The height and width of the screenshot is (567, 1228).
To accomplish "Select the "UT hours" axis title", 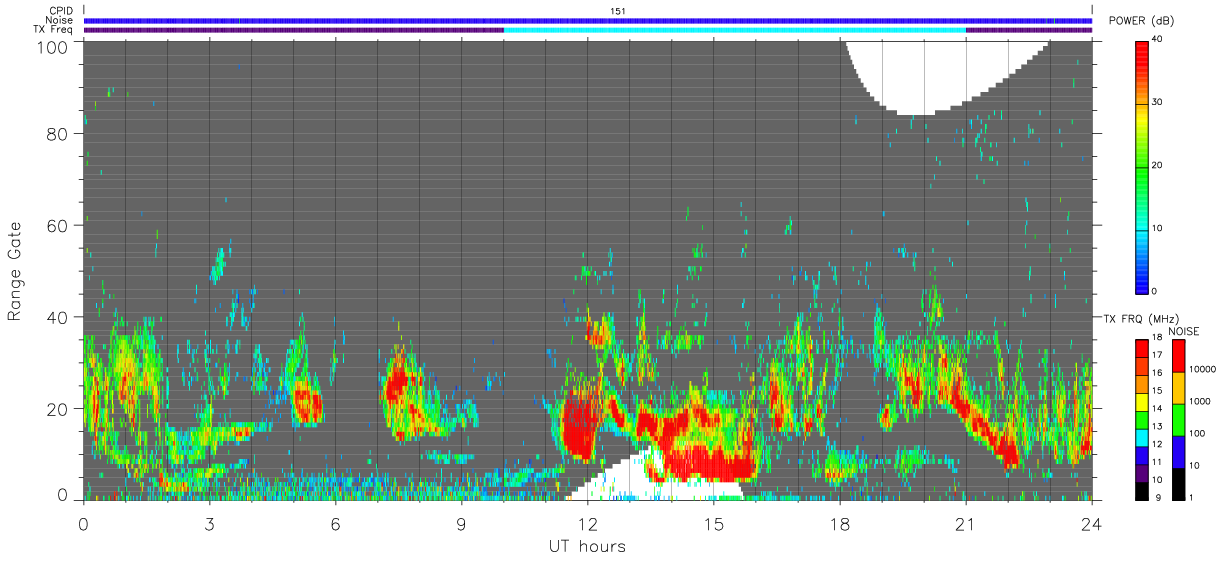I will 587,547.
